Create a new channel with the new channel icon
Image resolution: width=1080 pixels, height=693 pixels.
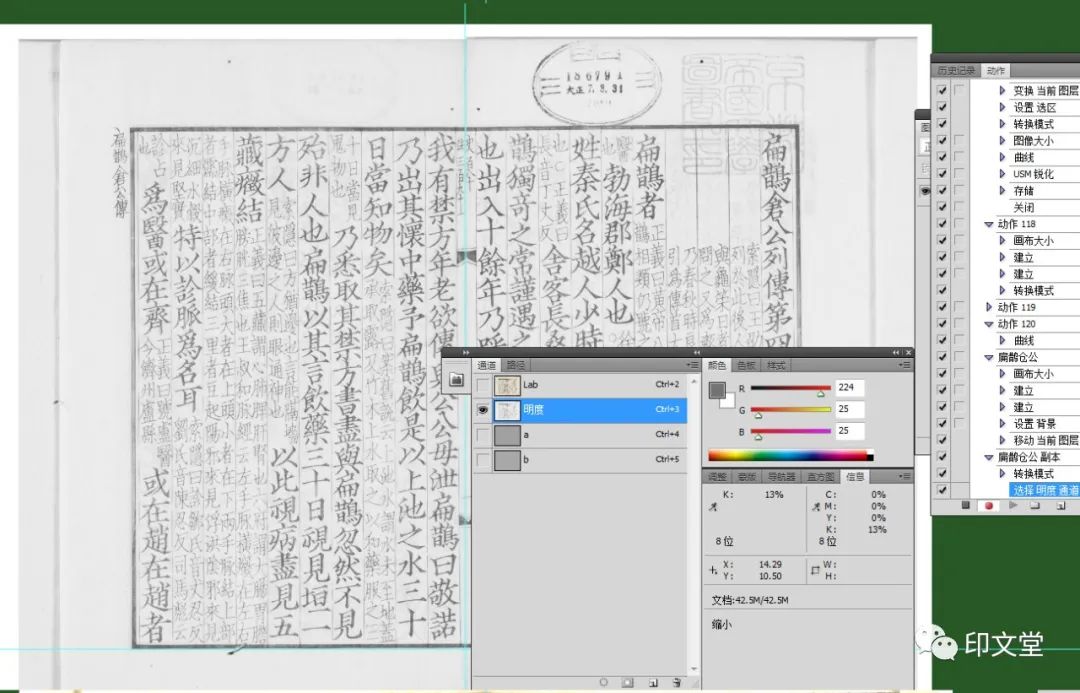tap(653, 681)
